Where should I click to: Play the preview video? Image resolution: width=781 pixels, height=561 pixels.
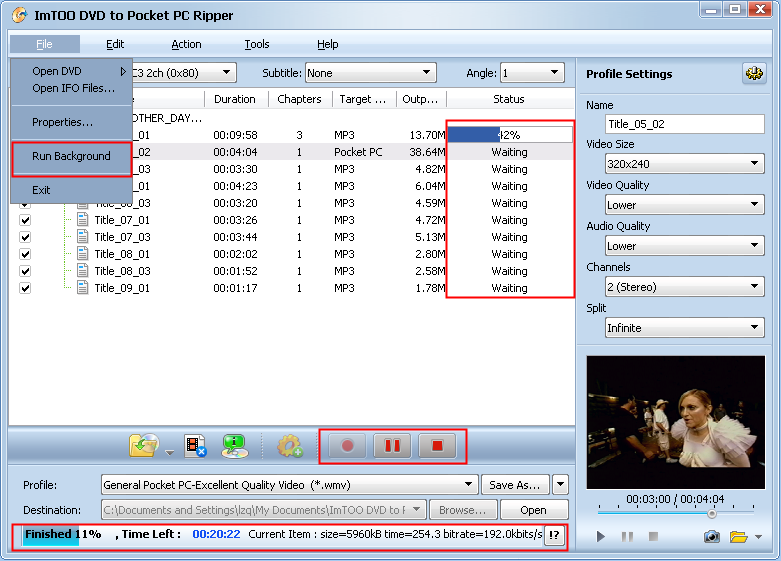[601, 536]
